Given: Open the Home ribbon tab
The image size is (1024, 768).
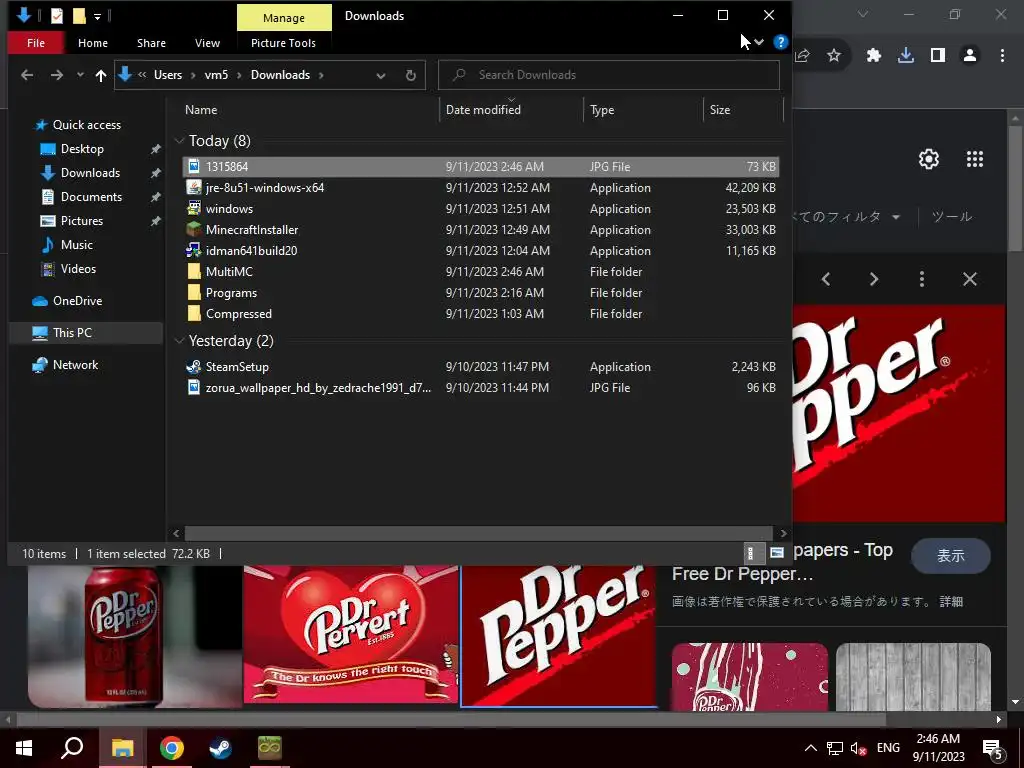Looking at the screenshot, I should [93, 43].
